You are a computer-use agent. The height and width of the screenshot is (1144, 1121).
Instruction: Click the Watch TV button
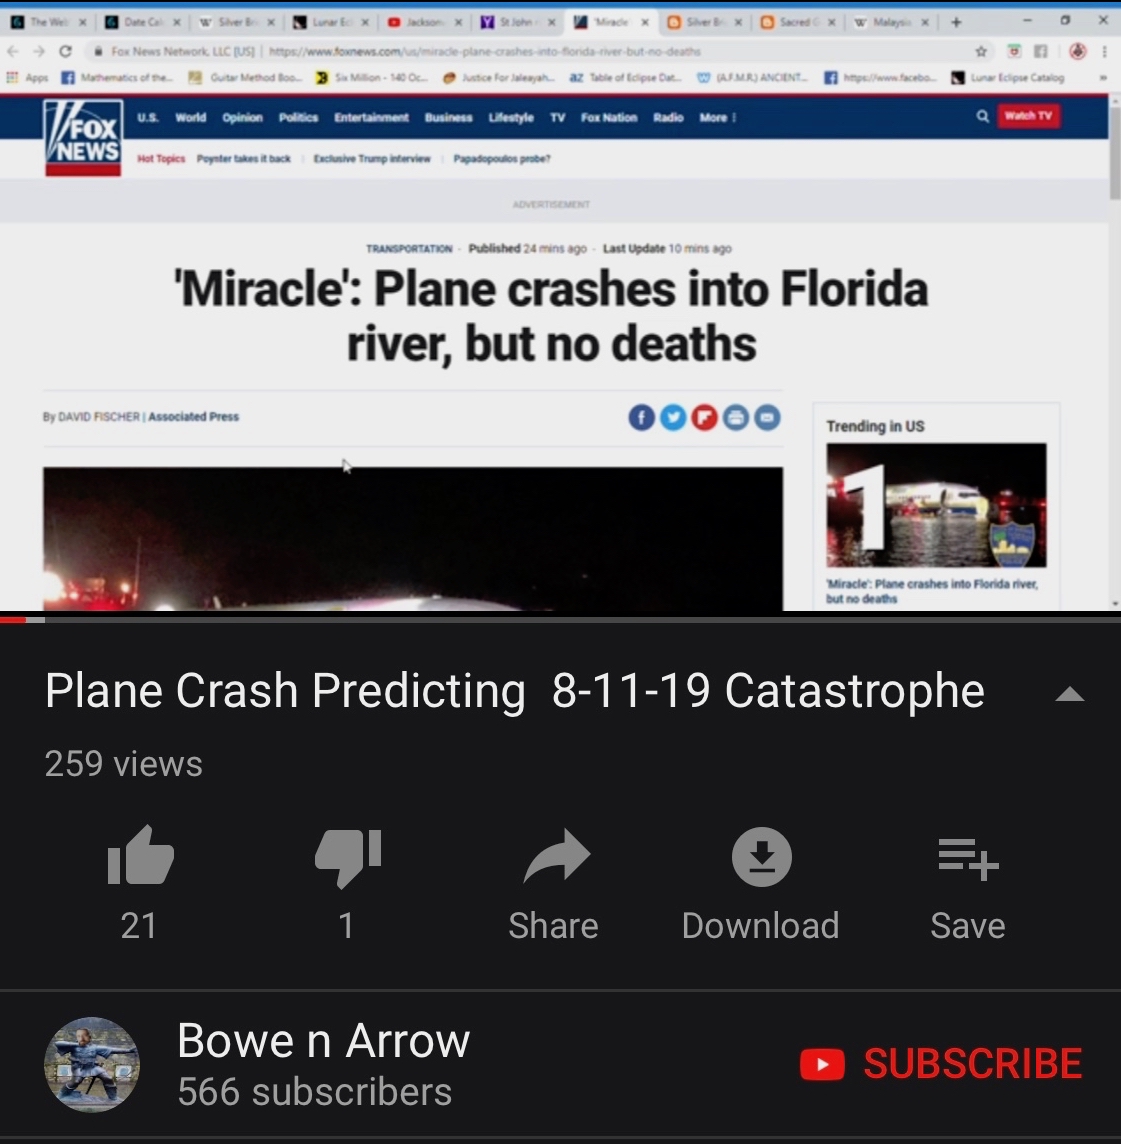[x=1028, y=116]
